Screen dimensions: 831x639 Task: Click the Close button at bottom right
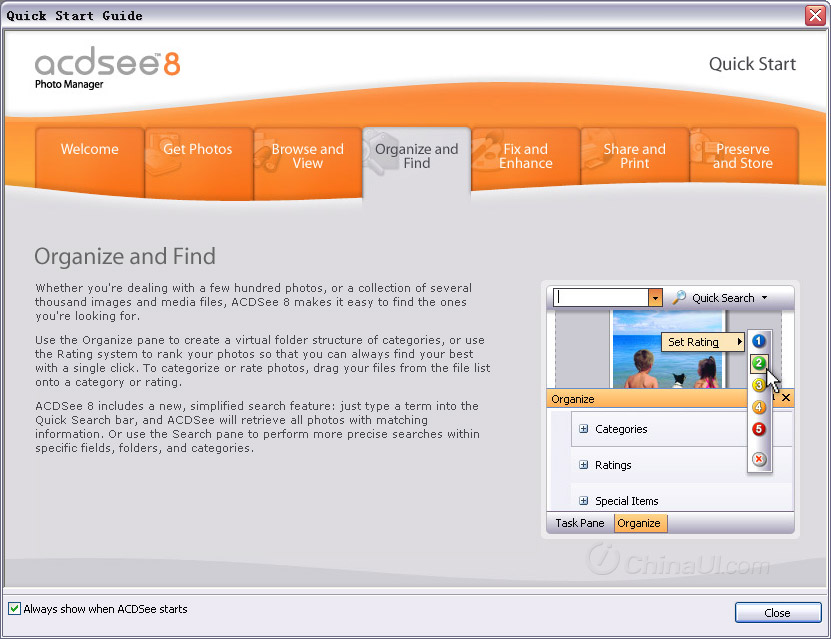point(777,613)
